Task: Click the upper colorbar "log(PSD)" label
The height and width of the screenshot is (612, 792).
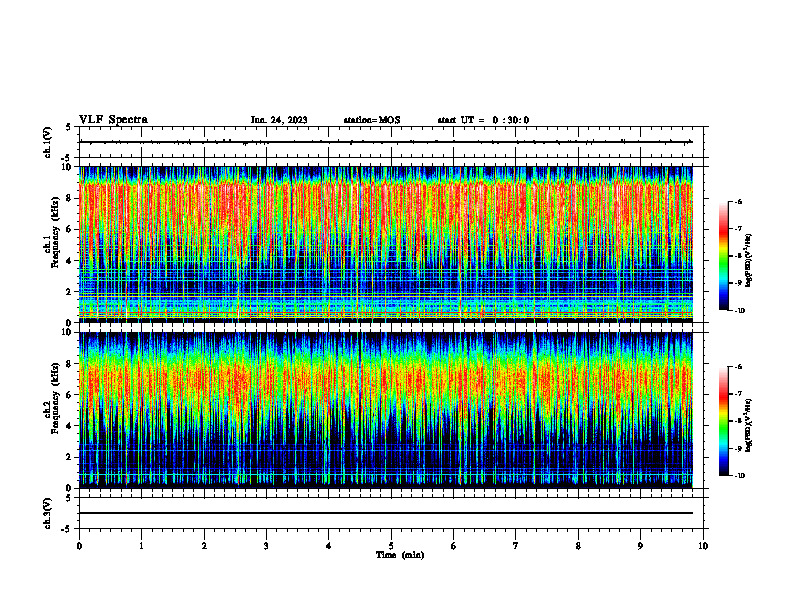Action: coord(749,260)
